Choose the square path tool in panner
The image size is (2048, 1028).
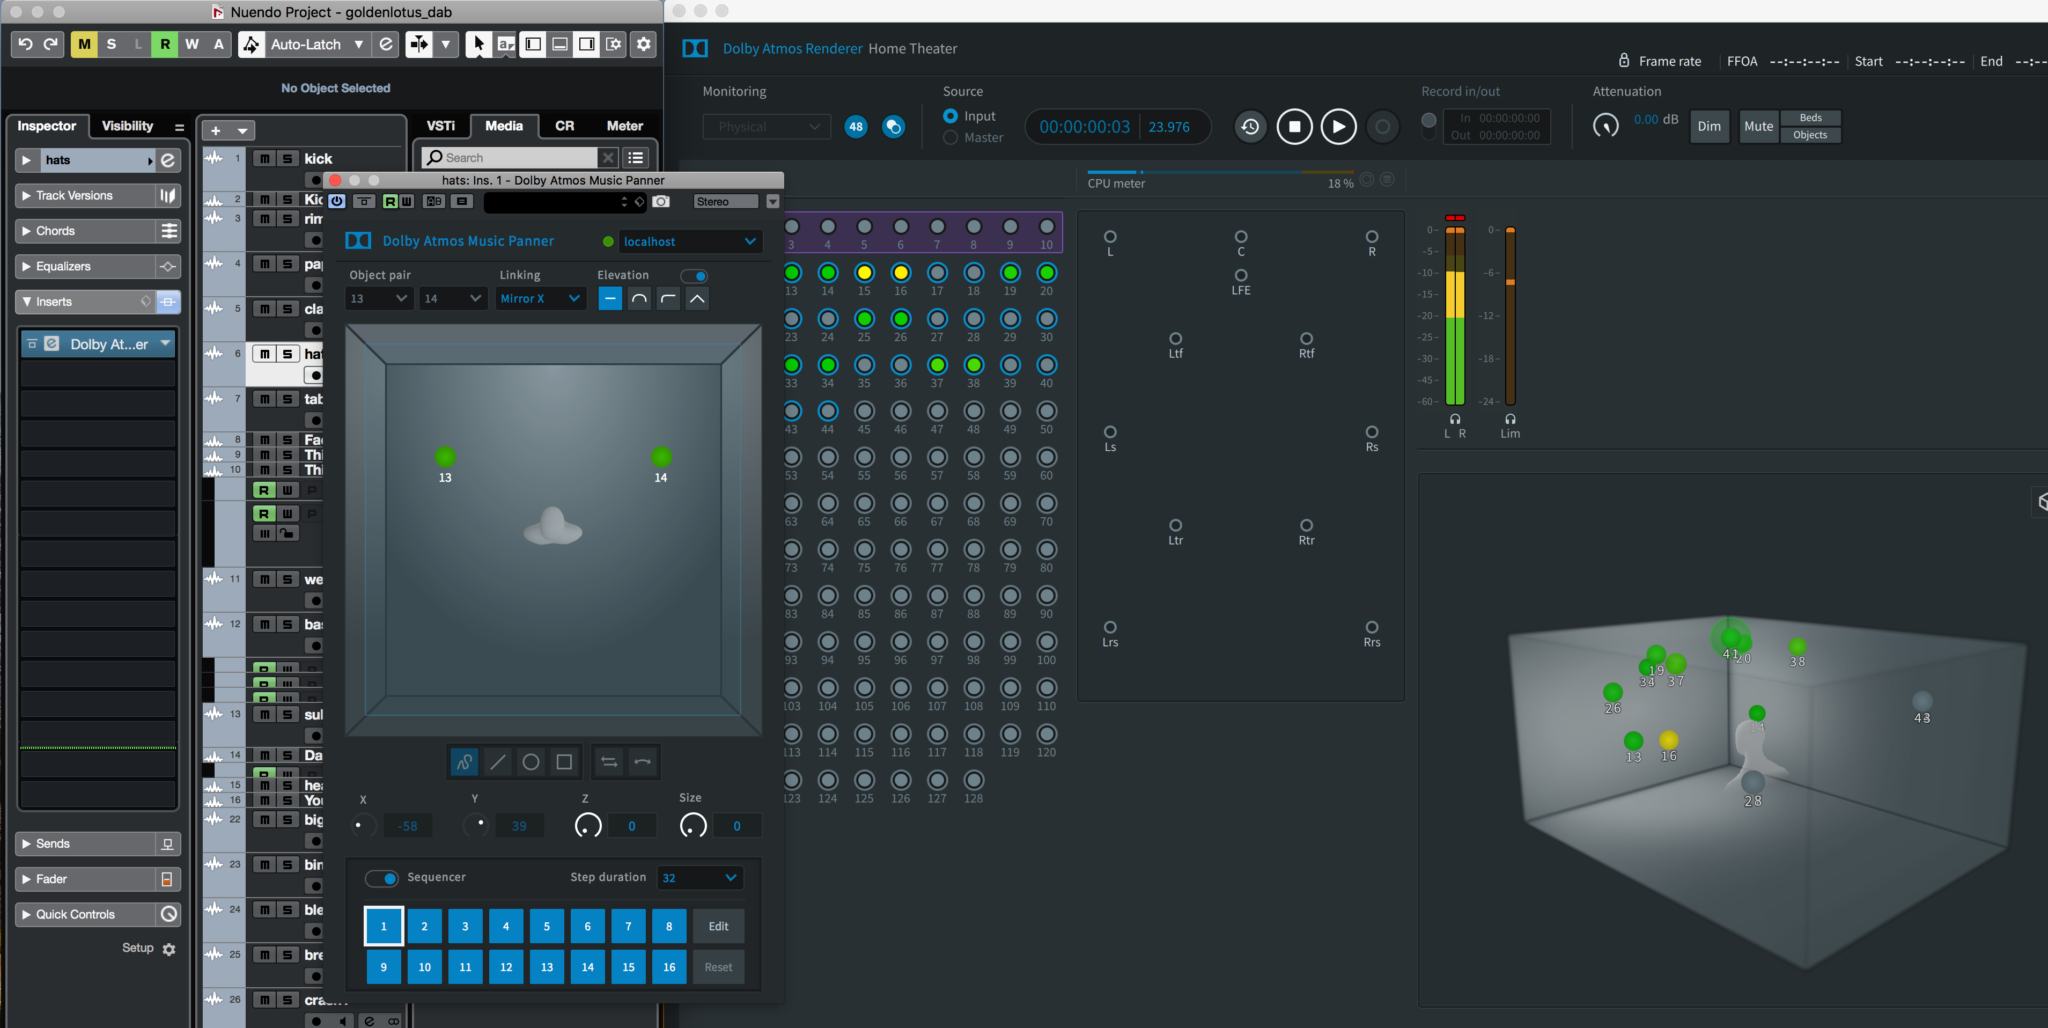point(564,762)
